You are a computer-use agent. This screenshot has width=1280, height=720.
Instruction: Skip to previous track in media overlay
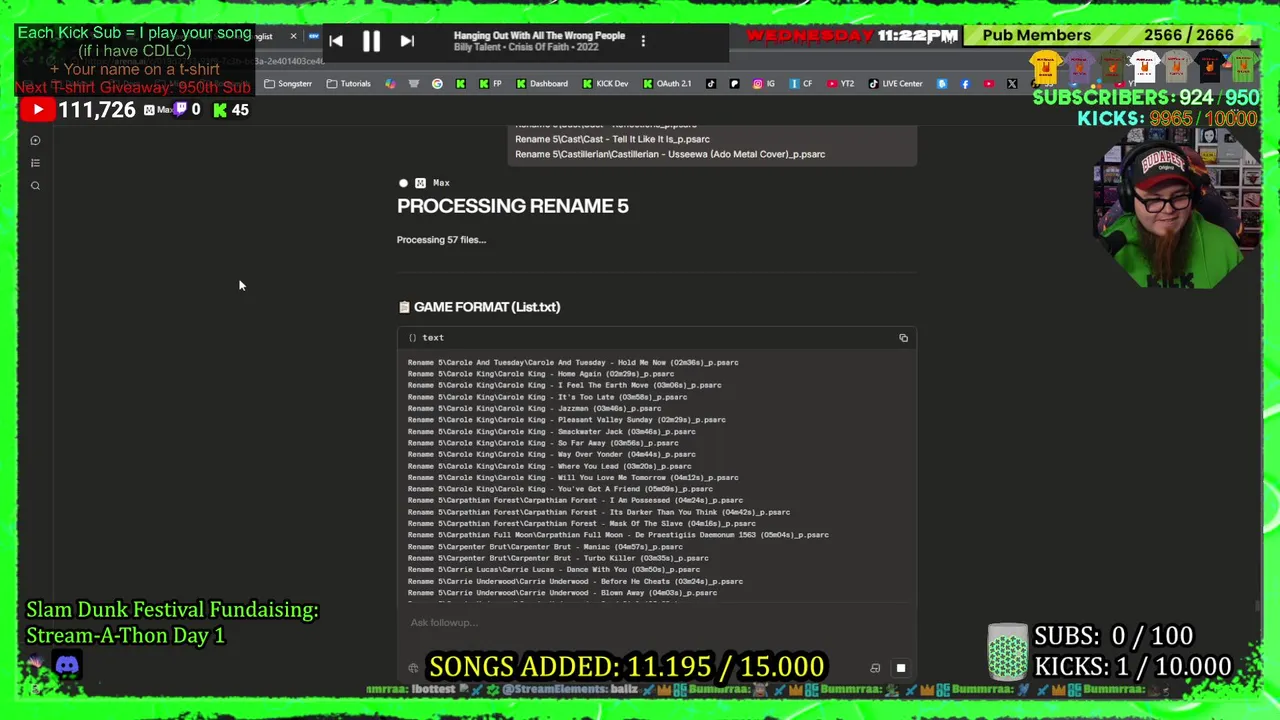tap(336, 41)
